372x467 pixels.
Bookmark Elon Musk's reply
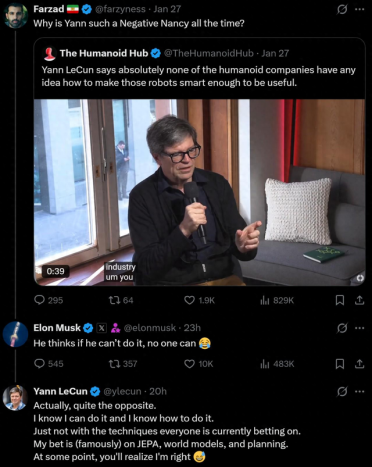[x=340, y=364]
